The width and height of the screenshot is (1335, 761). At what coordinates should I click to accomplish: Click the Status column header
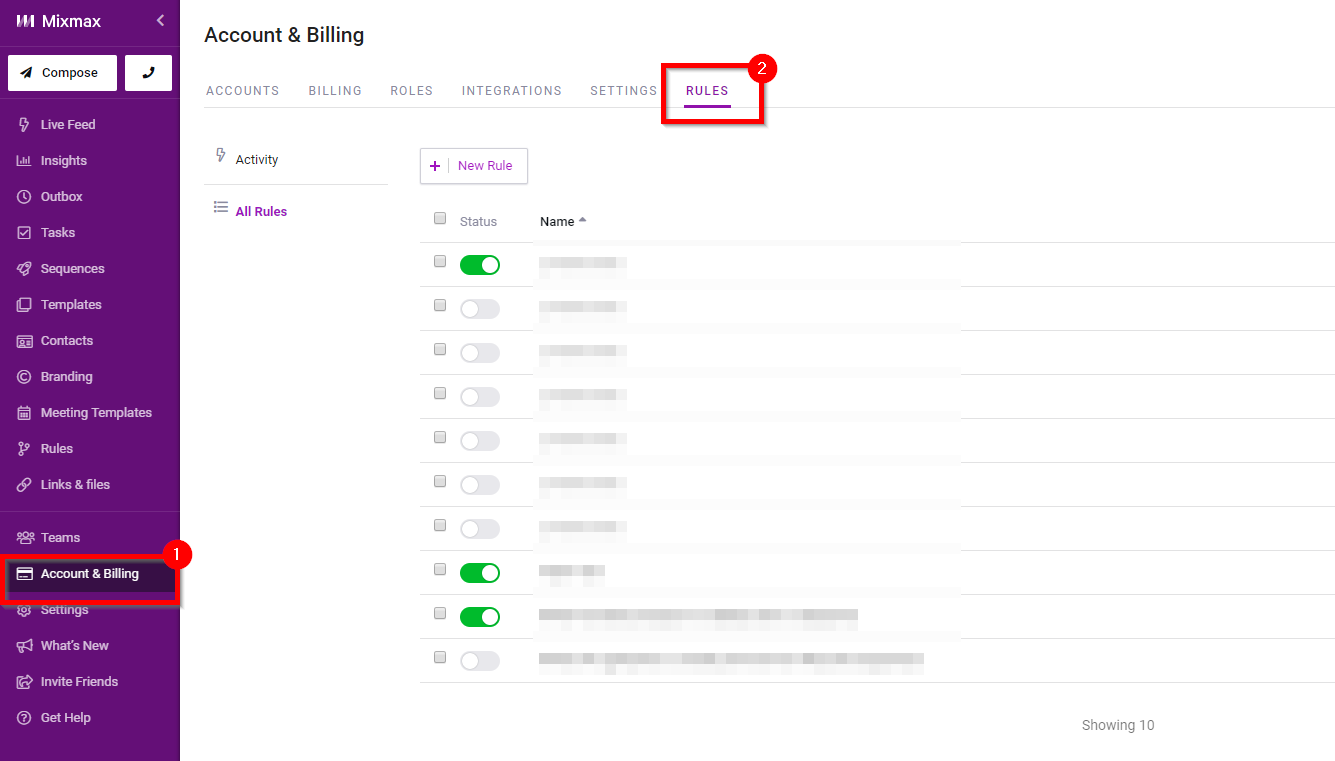click(x=478, y=222)
